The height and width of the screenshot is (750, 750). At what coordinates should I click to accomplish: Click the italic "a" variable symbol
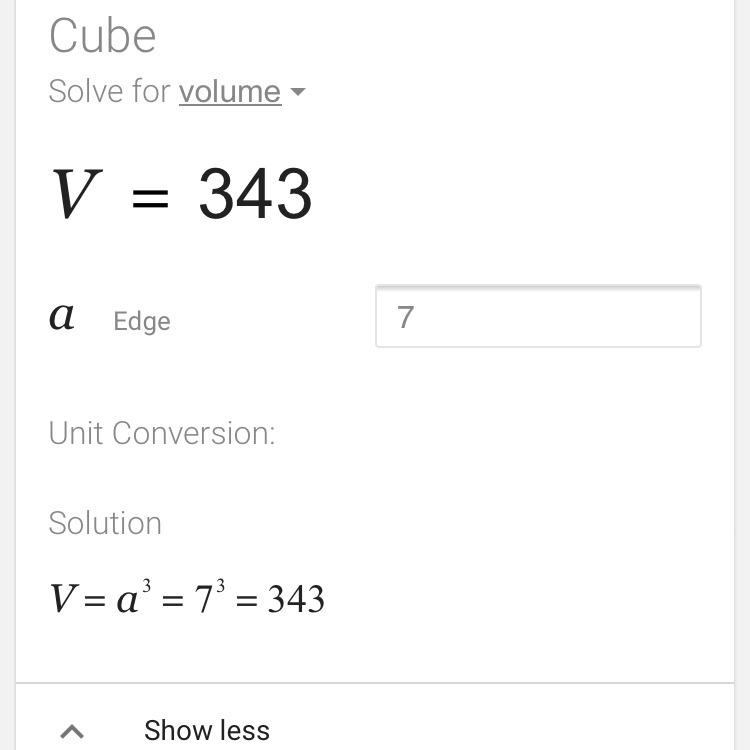pyautogui.click(x=62, y=318)
